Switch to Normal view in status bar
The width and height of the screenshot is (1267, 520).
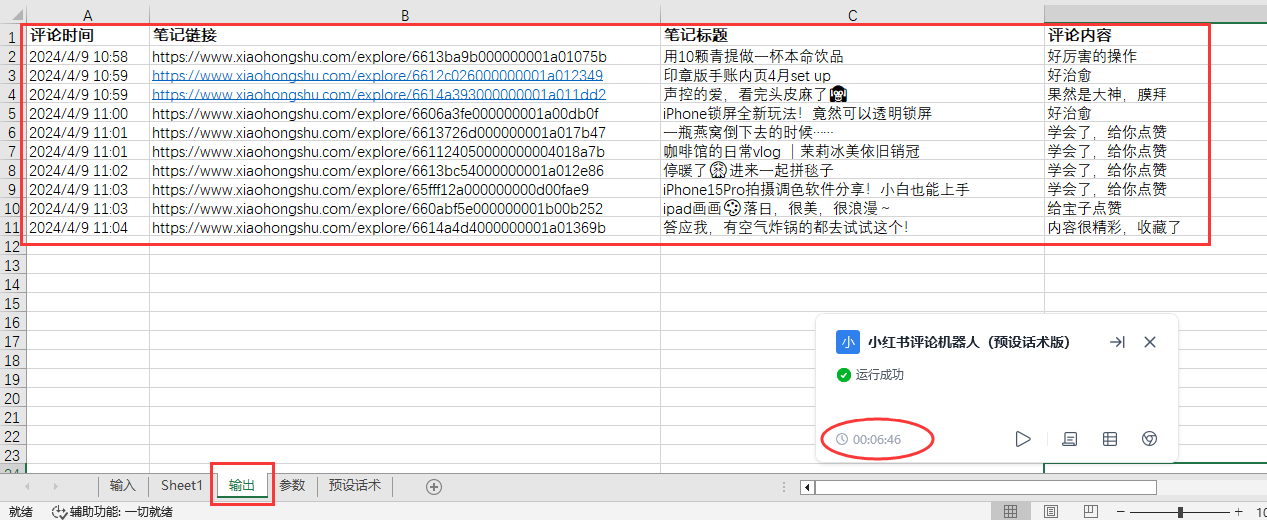pos(1011,512)
